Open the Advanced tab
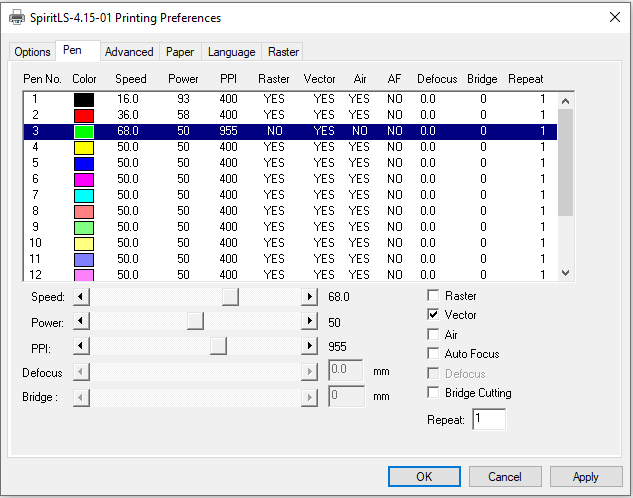The image size is (633, 498). (129, 52)
